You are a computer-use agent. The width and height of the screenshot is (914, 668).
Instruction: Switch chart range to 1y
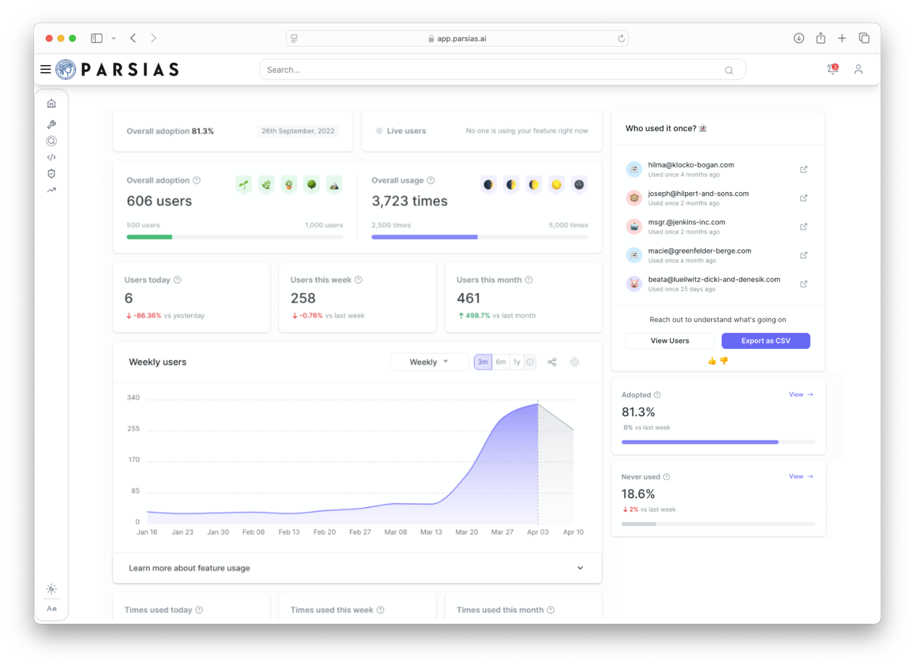(516, 362)
